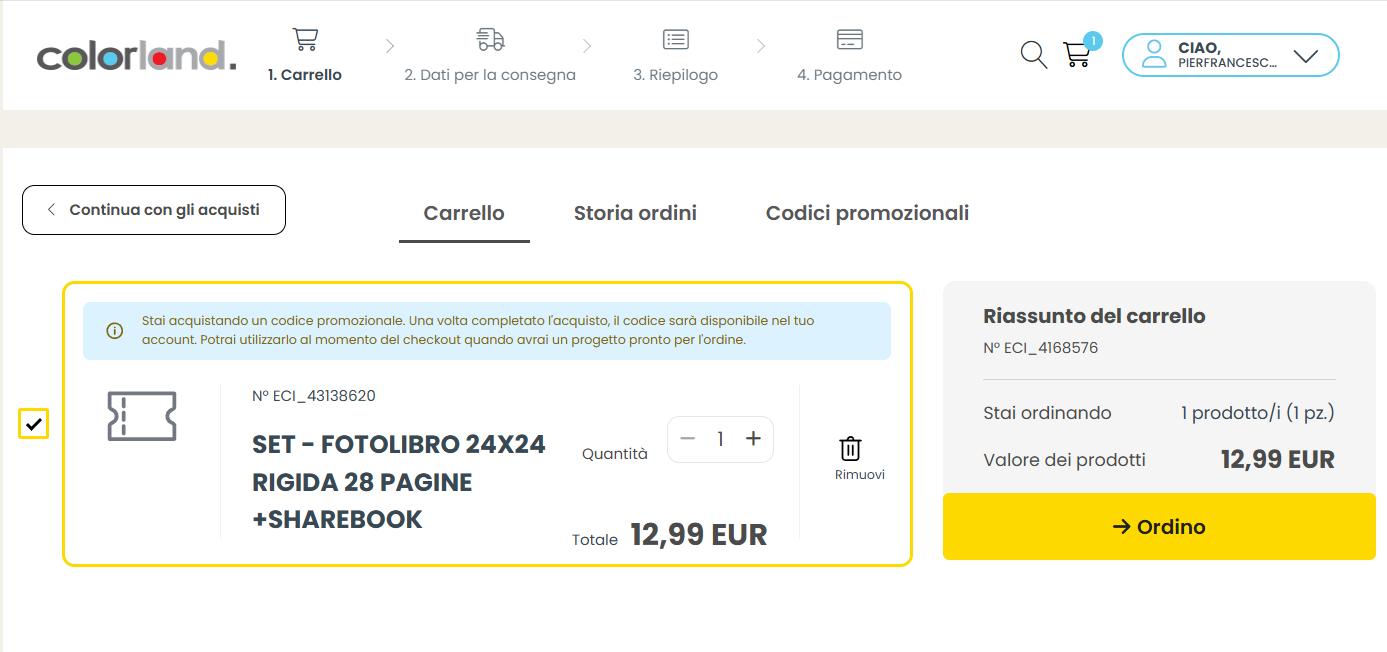Click the product title SET - FOTOLIBRO 24X24
The image size is (1387, 652).
point(398,445)
